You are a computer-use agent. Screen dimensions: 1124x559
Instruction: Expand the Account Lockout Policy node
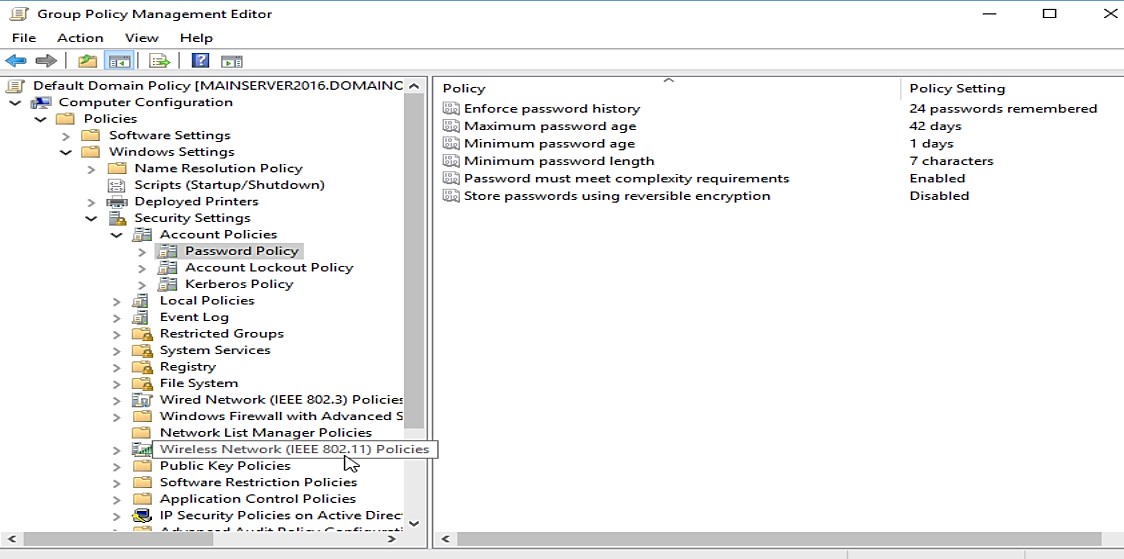pos(142,268)
